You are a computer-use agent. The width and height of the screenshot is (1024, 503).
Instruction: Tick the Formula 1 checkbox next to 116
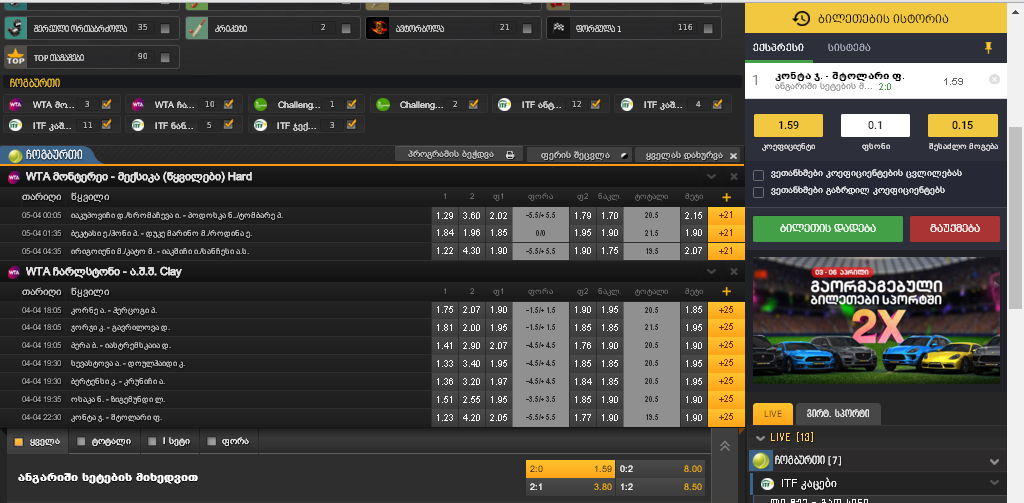point(708,28)
